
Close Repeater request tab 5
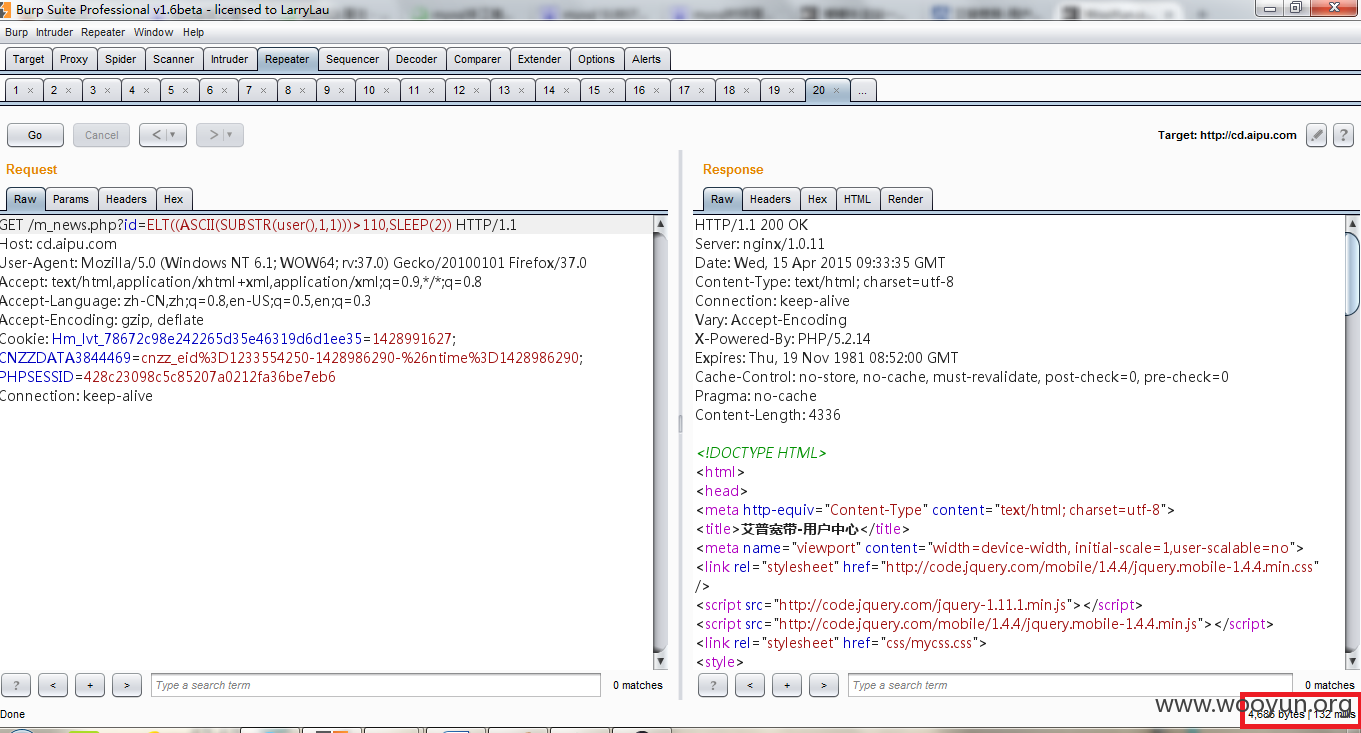coord(186,91)
